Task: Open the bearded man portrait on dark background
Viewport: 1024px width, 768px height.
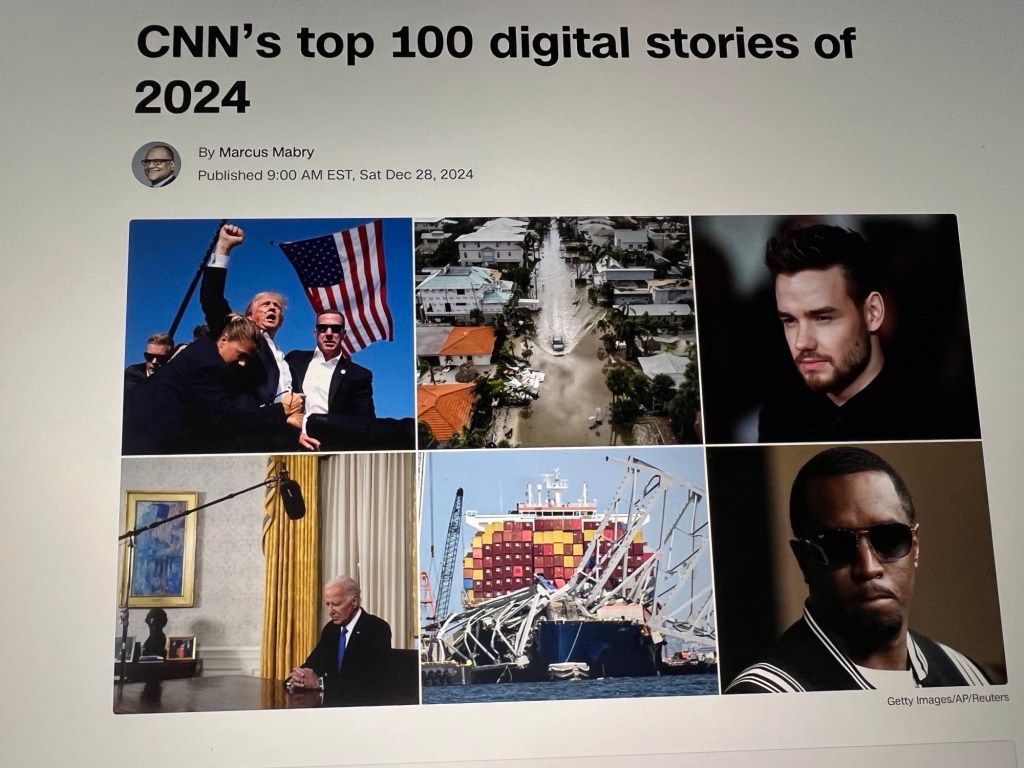Action: click(x=835, y=328)
